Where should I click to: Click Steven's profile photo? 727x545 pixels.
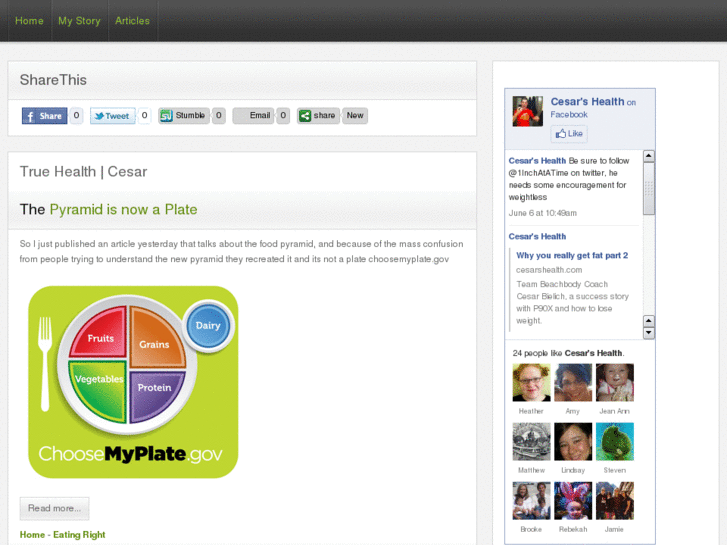[x=615, y=442]
